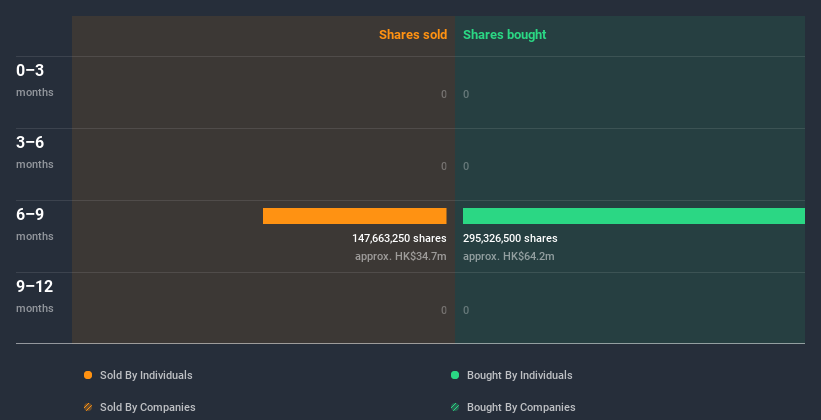821x420 pixels.
Task: Click the Shares sold column header
Action: pos(413,35)
